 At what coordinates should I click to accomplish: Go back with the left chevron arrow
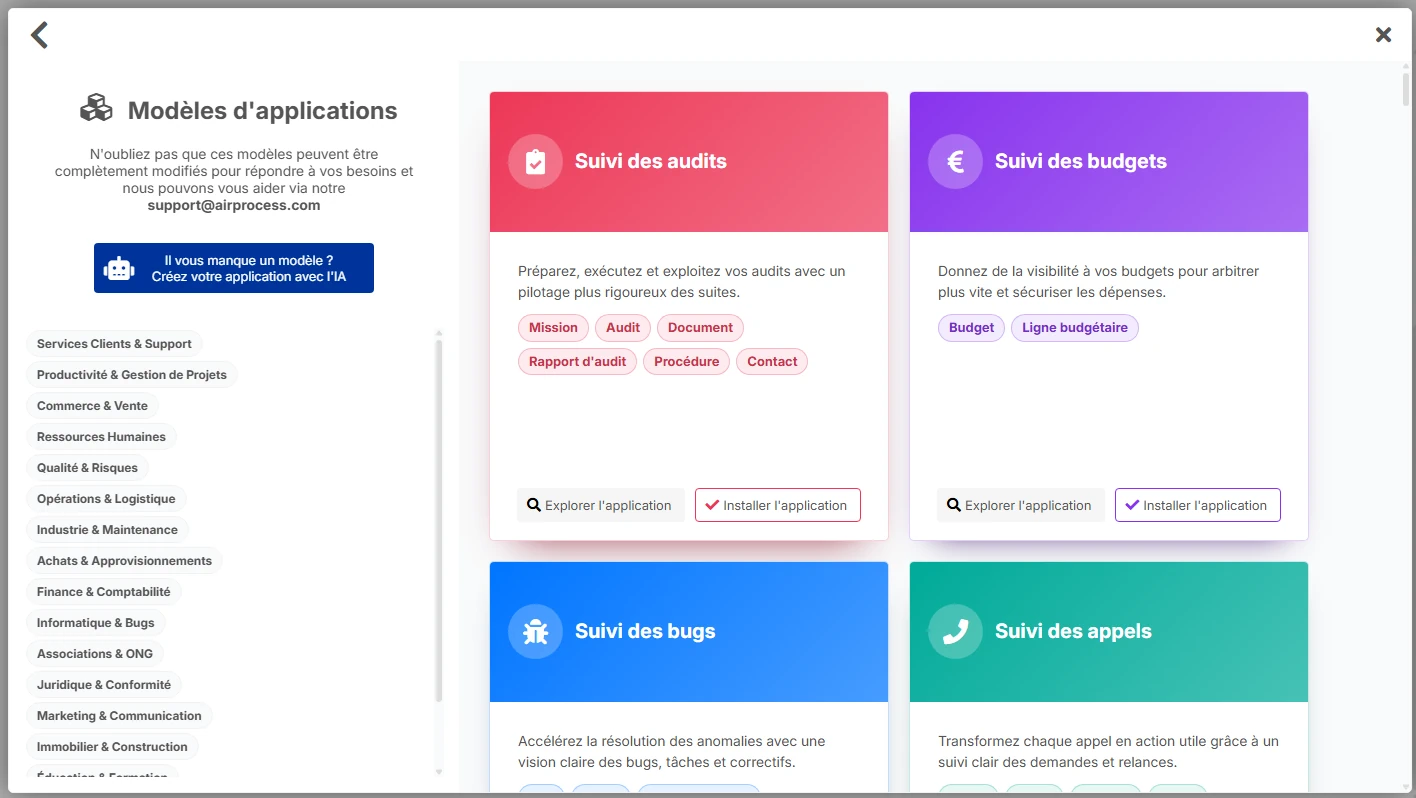click(x=39, y=35)
